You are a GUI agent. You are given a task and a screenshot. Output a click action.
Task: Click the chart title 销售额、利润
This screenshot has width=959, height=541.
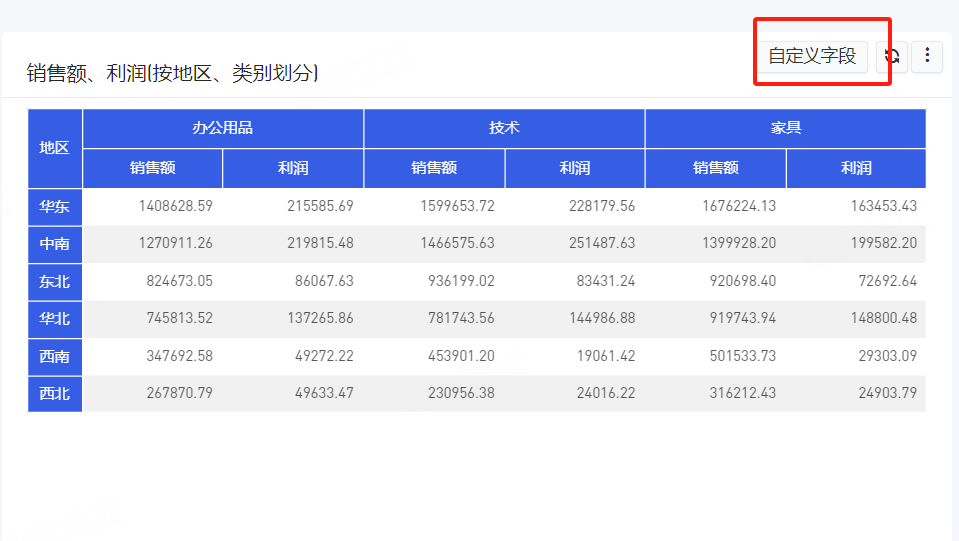(172, 73)
